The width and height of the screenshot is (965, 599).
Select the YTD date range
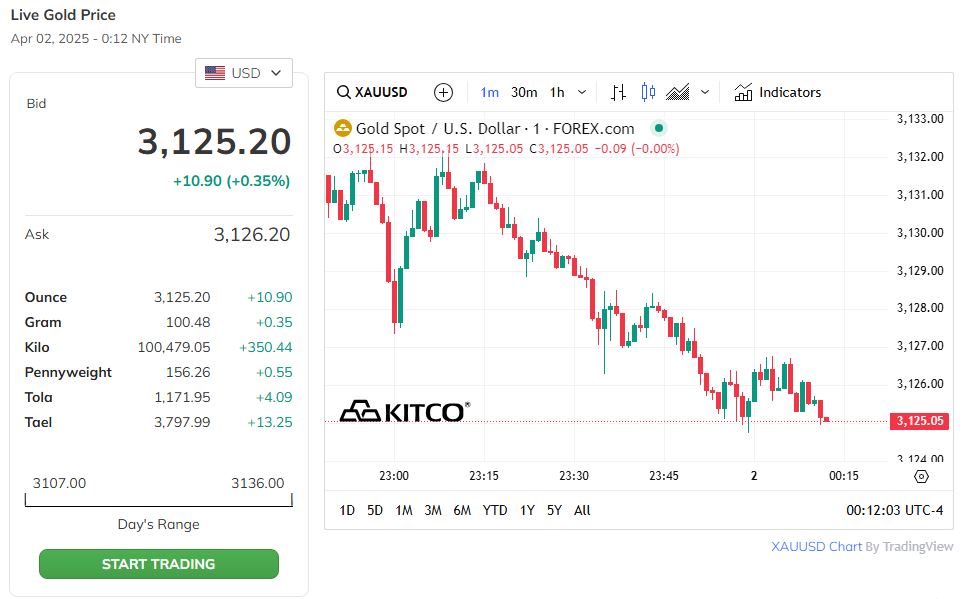tap(495, 510)
